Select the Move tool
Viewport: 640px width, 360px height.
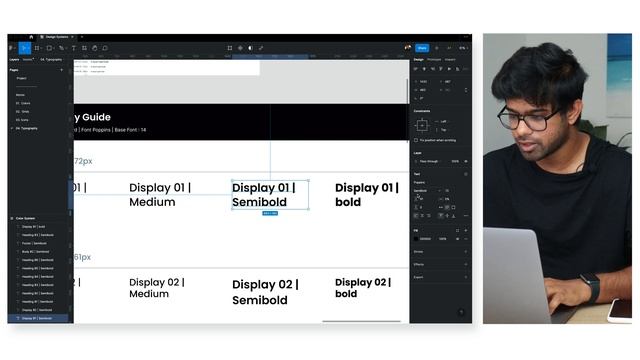click(24, 48)
